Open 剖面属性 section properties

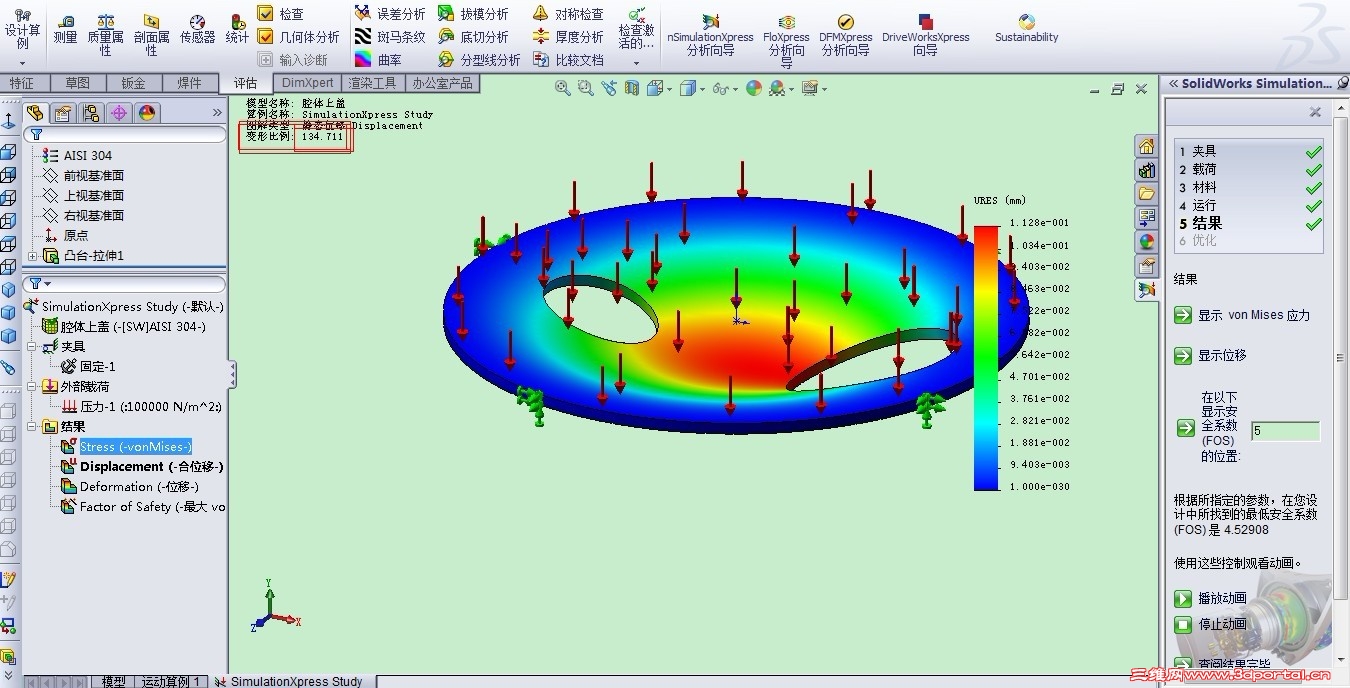(151, 35)
